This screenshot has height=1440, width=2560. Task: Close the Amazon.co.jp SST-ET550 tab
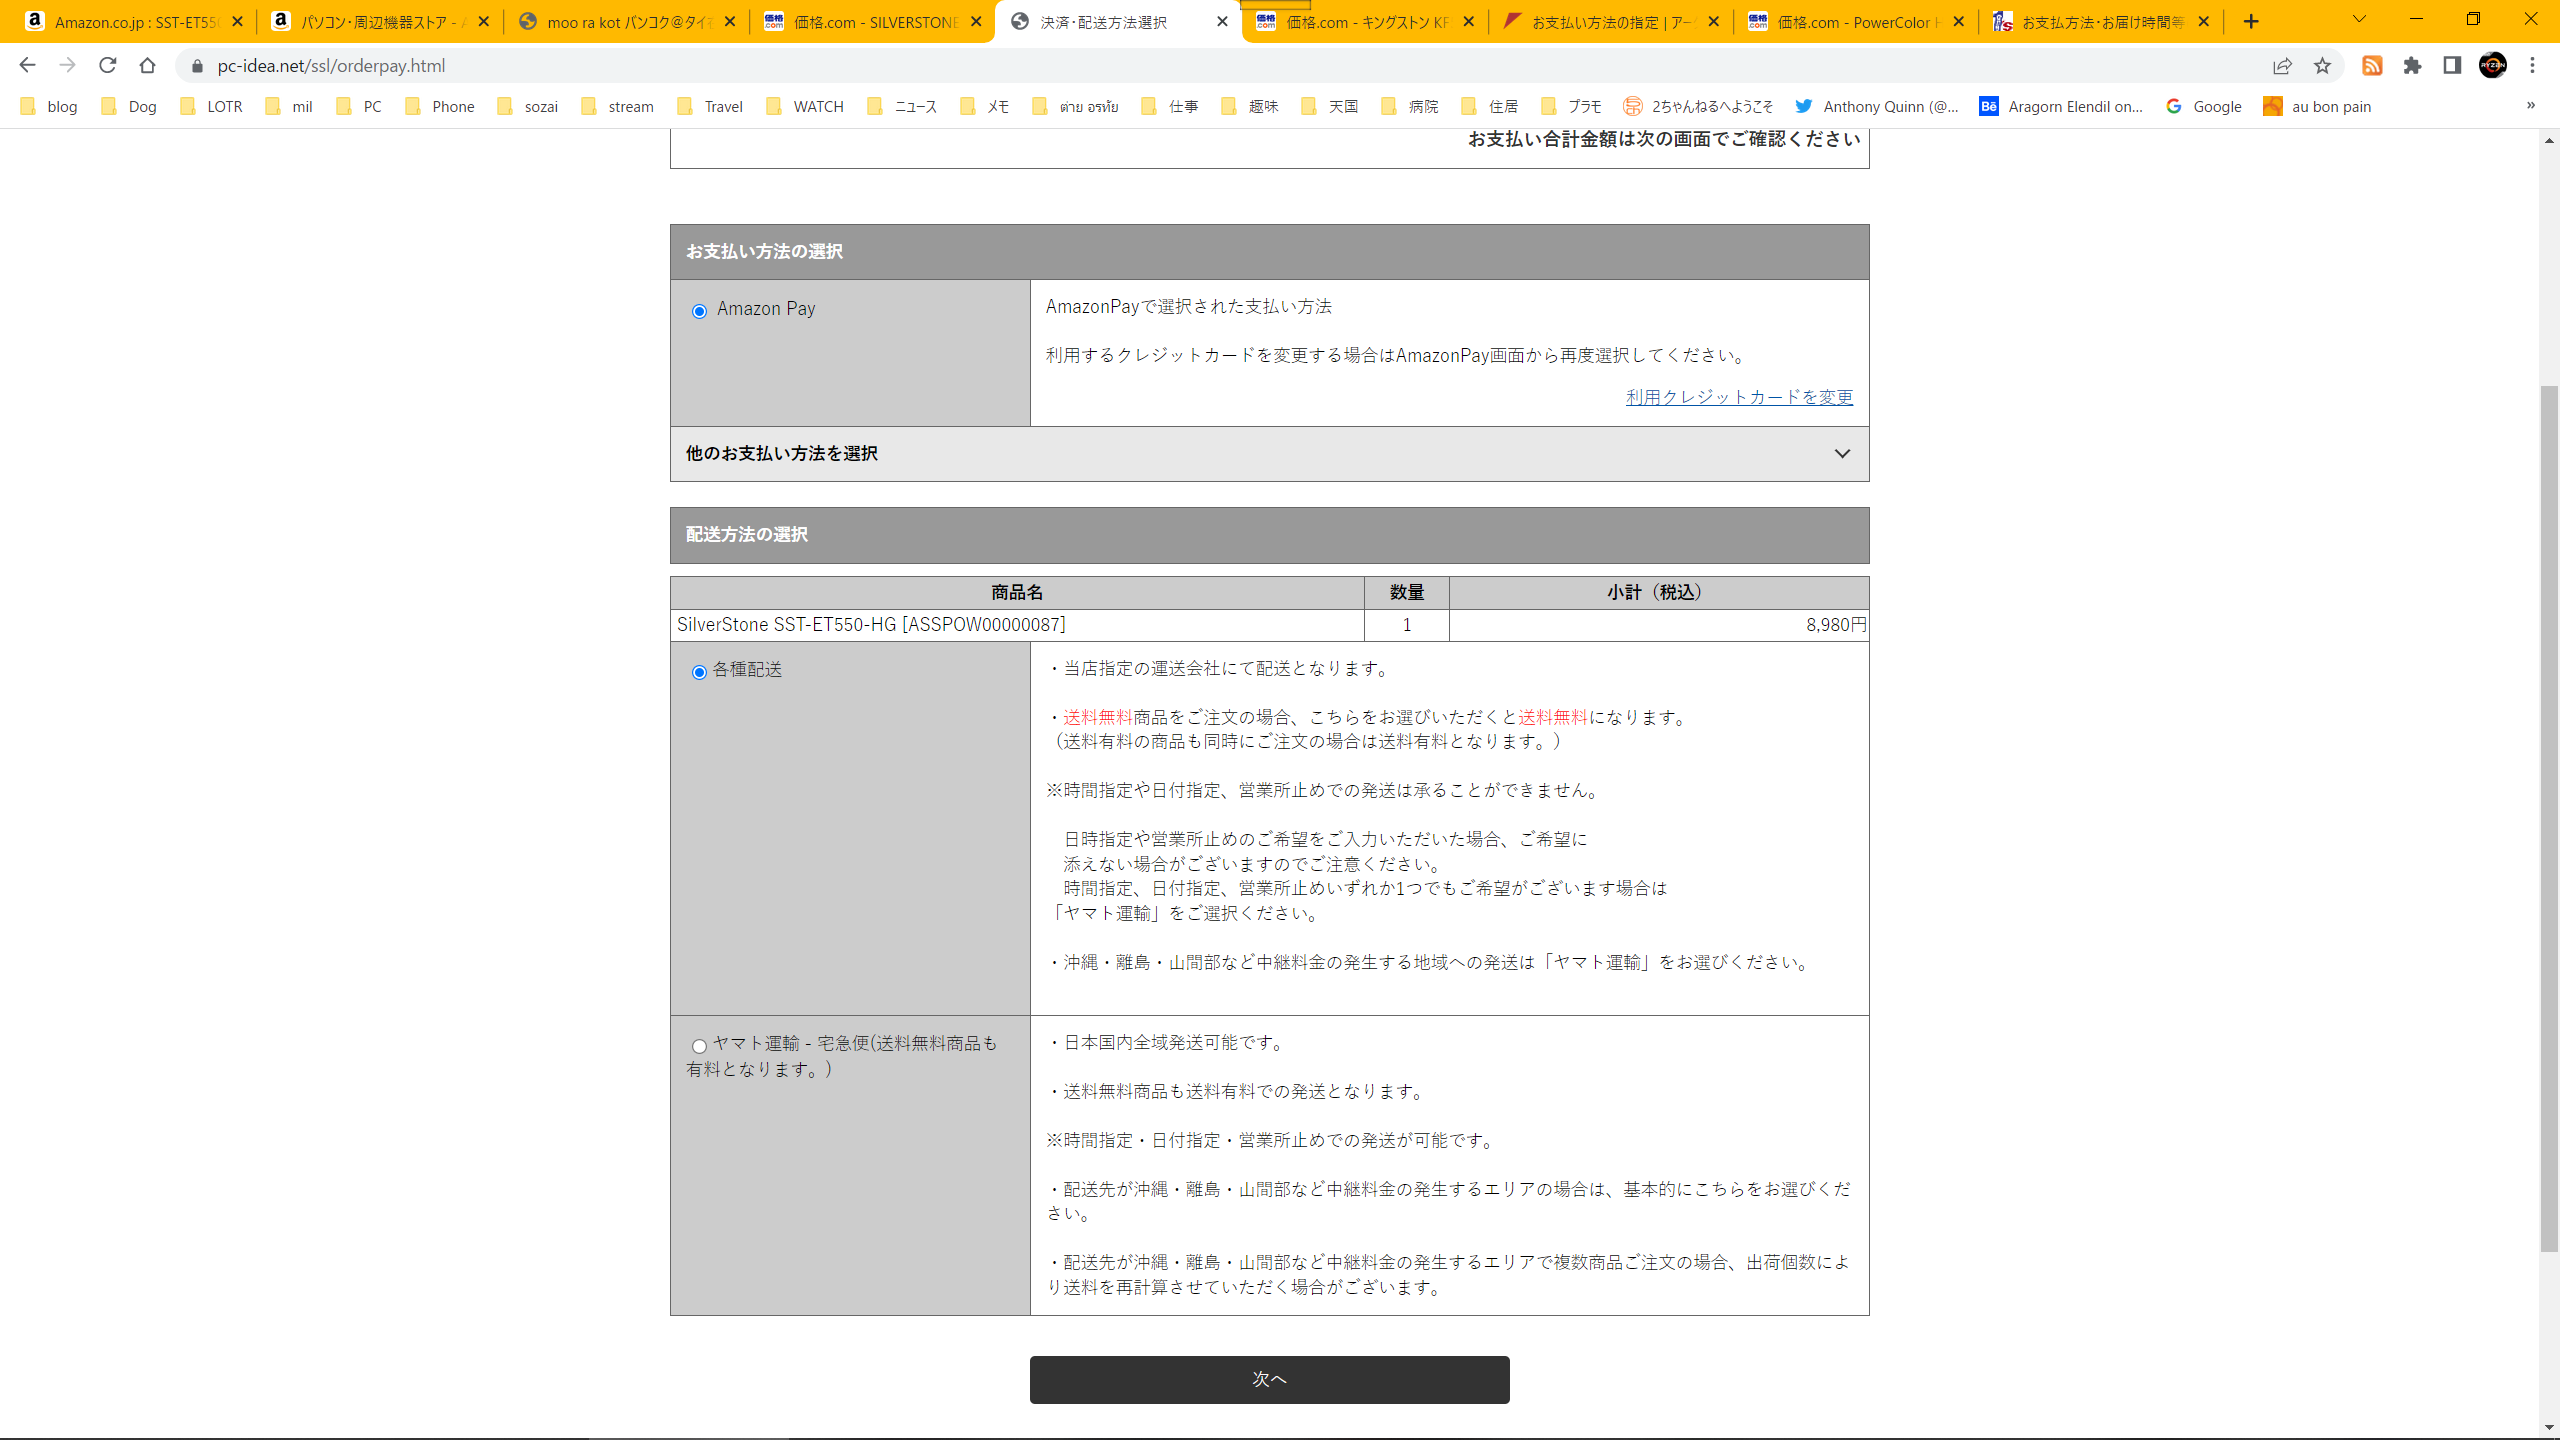point(237,21)
